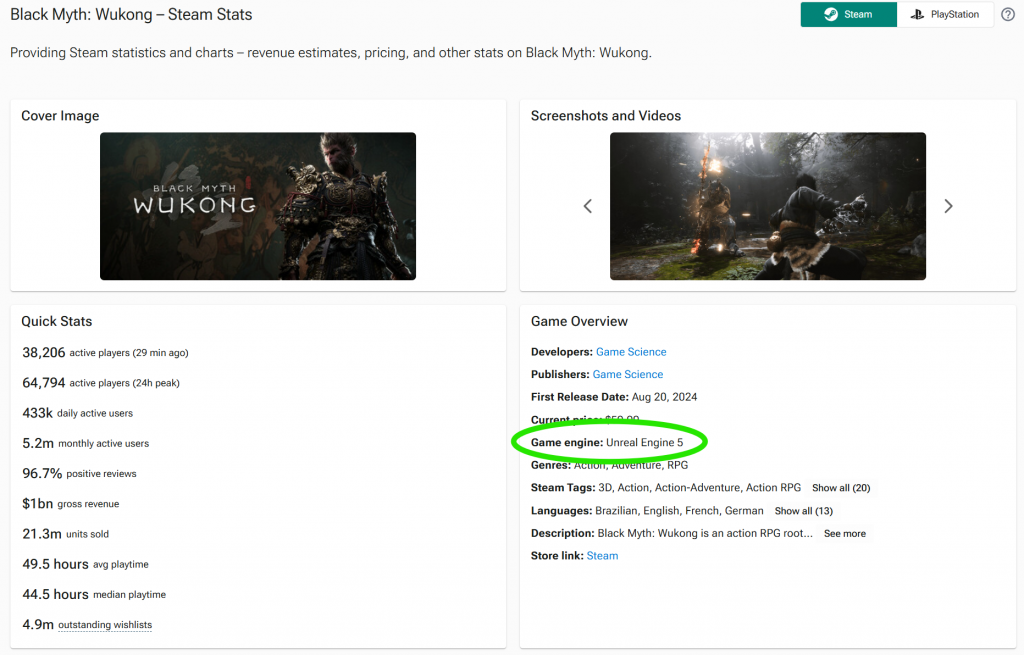The image size is (1024, 655).
Task: Click the Screenshots and Videos heading
Action: pyautogui.click(x=606, y=116)
